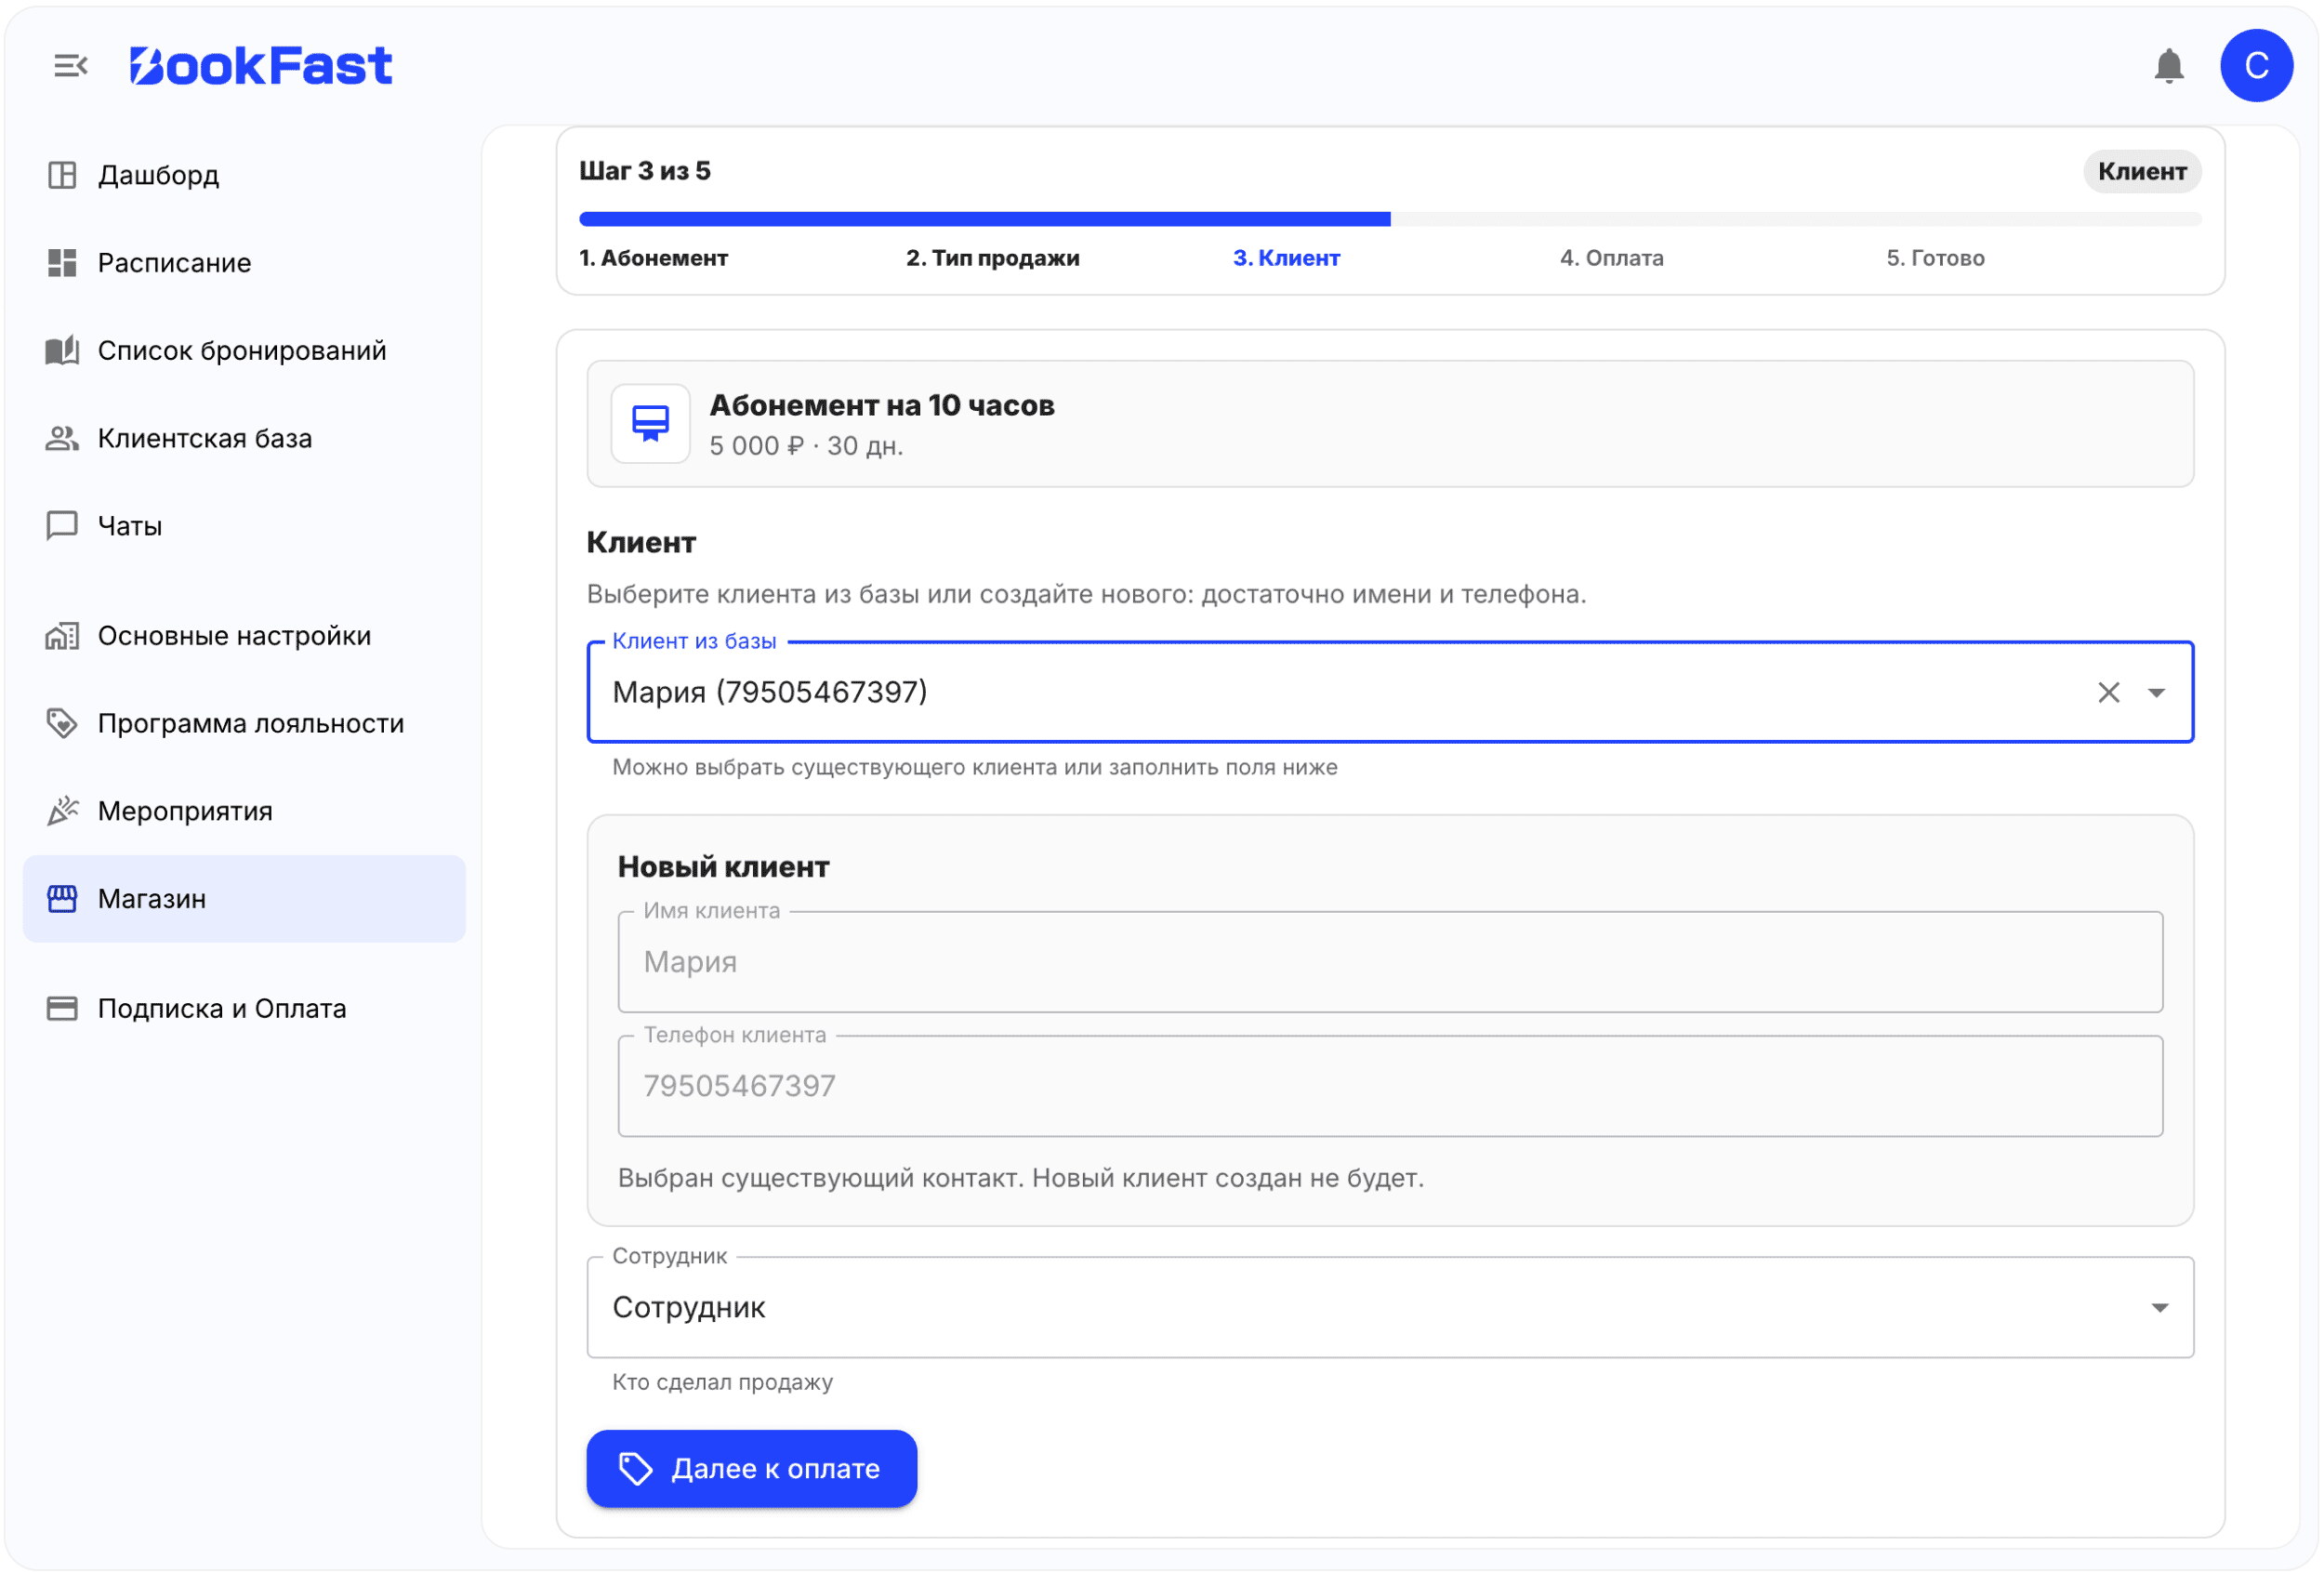Click the Магазин storefront icon
Viewport: 2324px width, 1572px height.
tap(62, 899)
